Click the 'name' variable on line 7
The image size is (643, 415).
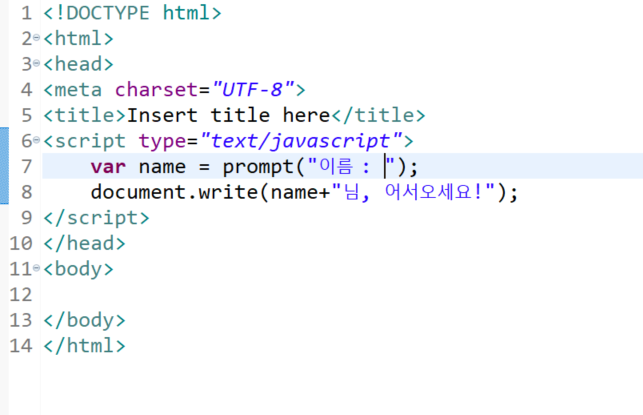pyautogui.click(x=162, y=166)
